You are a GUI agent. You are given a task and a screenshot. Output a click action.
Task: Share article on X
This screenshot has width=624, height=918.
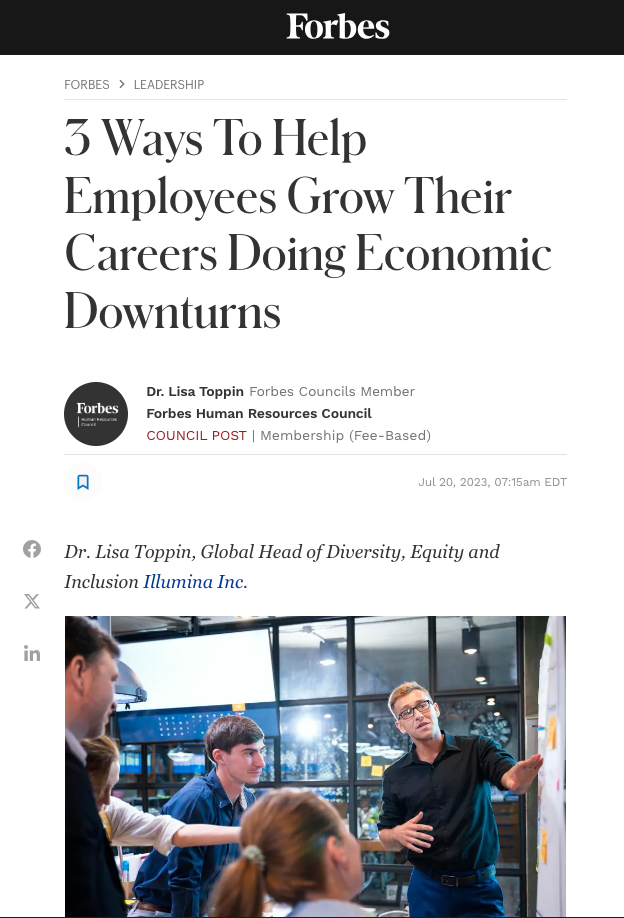tap(32, 601)
